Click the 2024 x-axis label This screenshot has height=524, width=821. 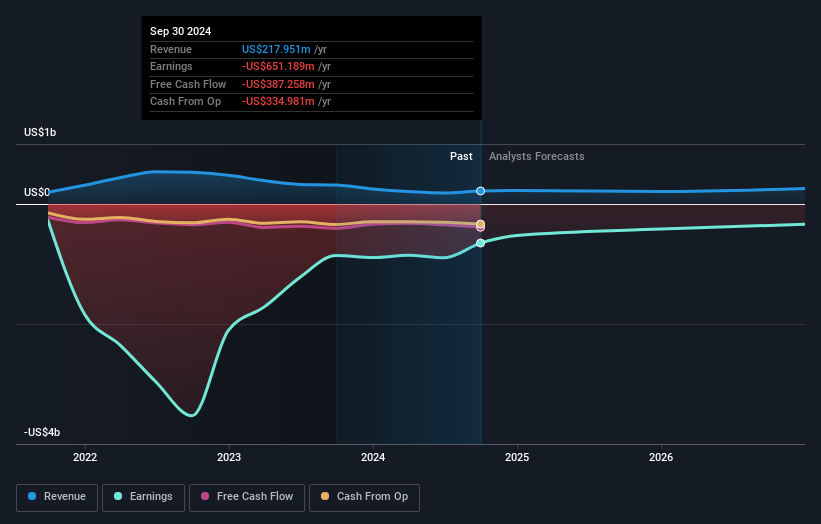point(373,458)
